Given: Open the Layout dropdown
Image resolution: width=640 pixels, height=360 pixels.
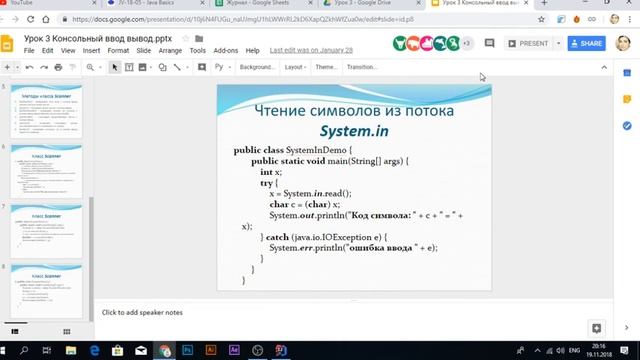Looking at the screenshot, I should click(x=295, y=67).
